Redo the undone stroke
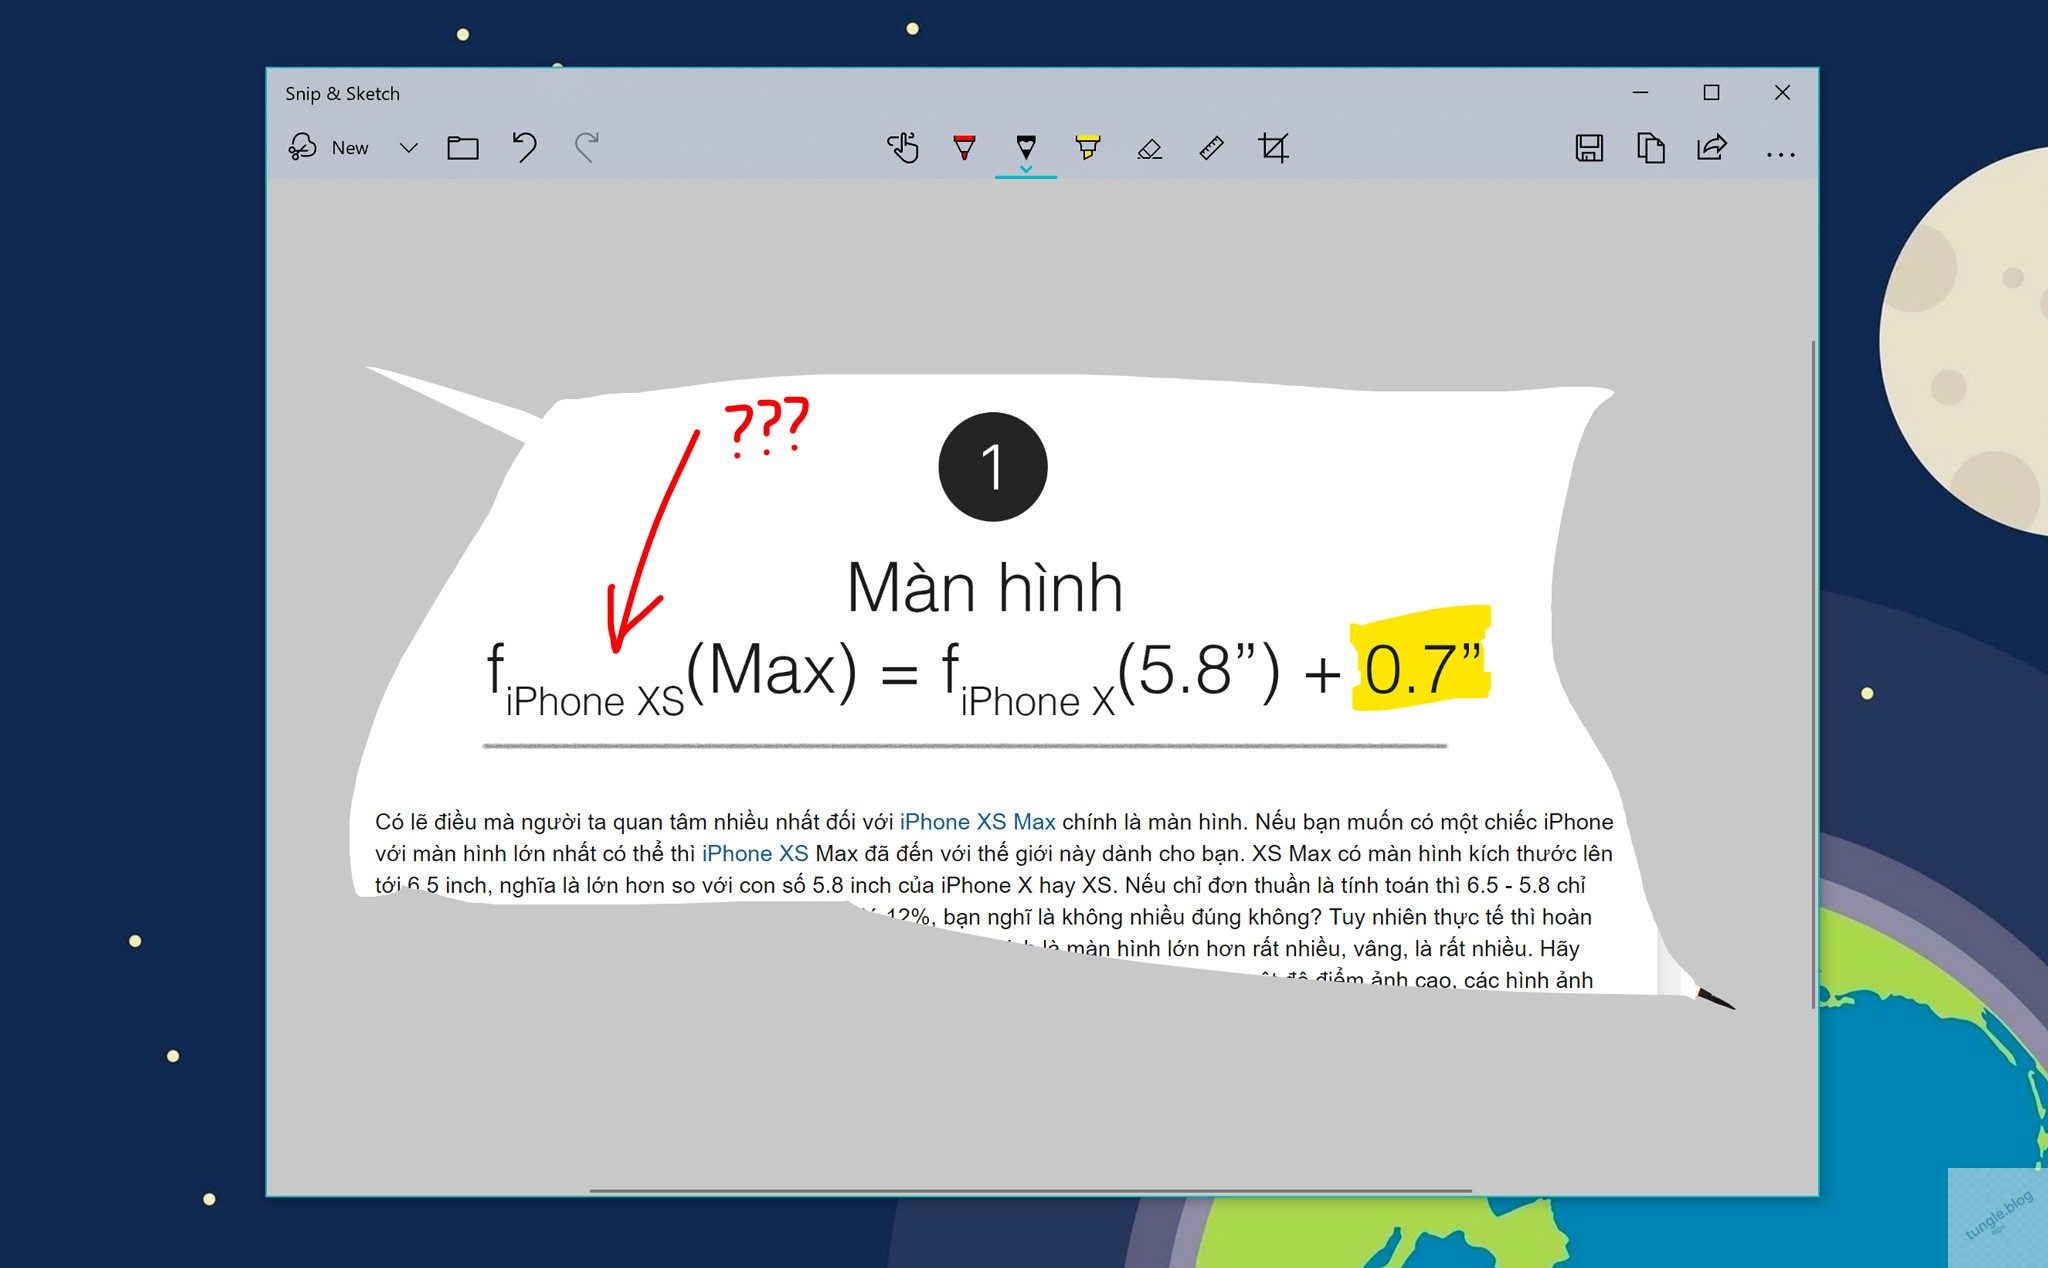This screenshot has height=1268, width=2048. tap(587, 148)
